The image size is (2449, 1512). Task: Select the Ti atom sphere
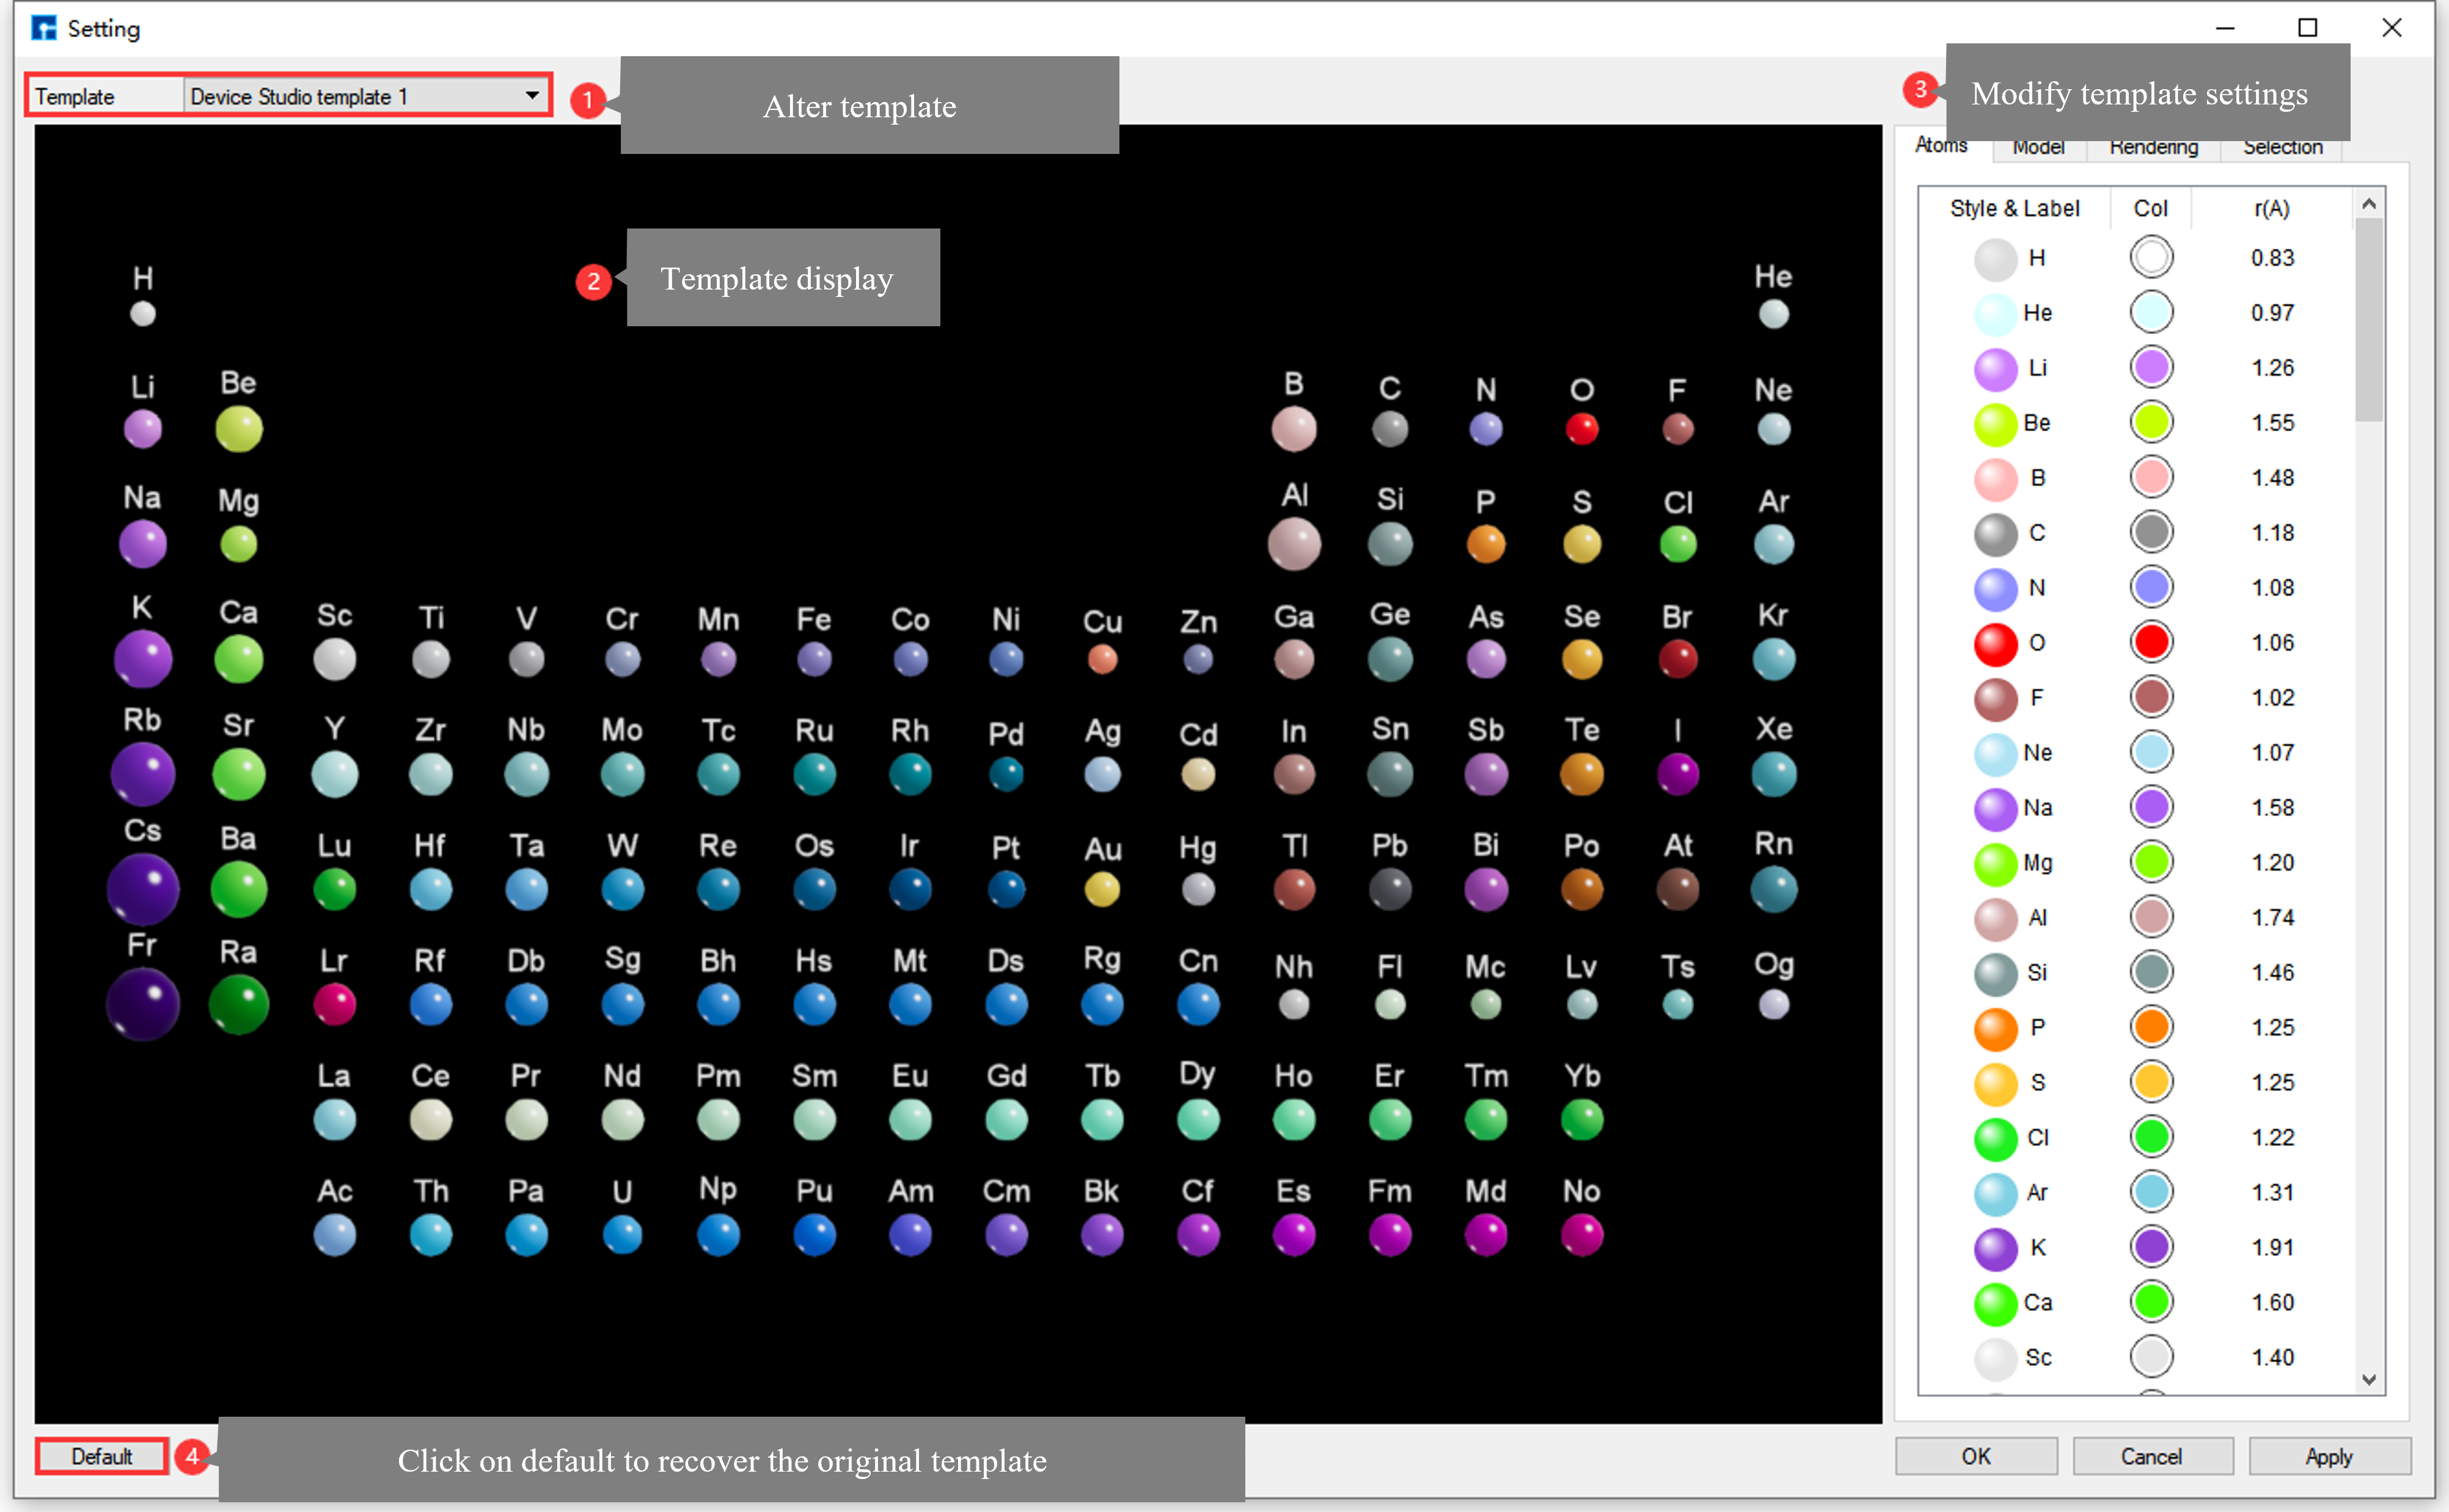(x=431, y=659)
